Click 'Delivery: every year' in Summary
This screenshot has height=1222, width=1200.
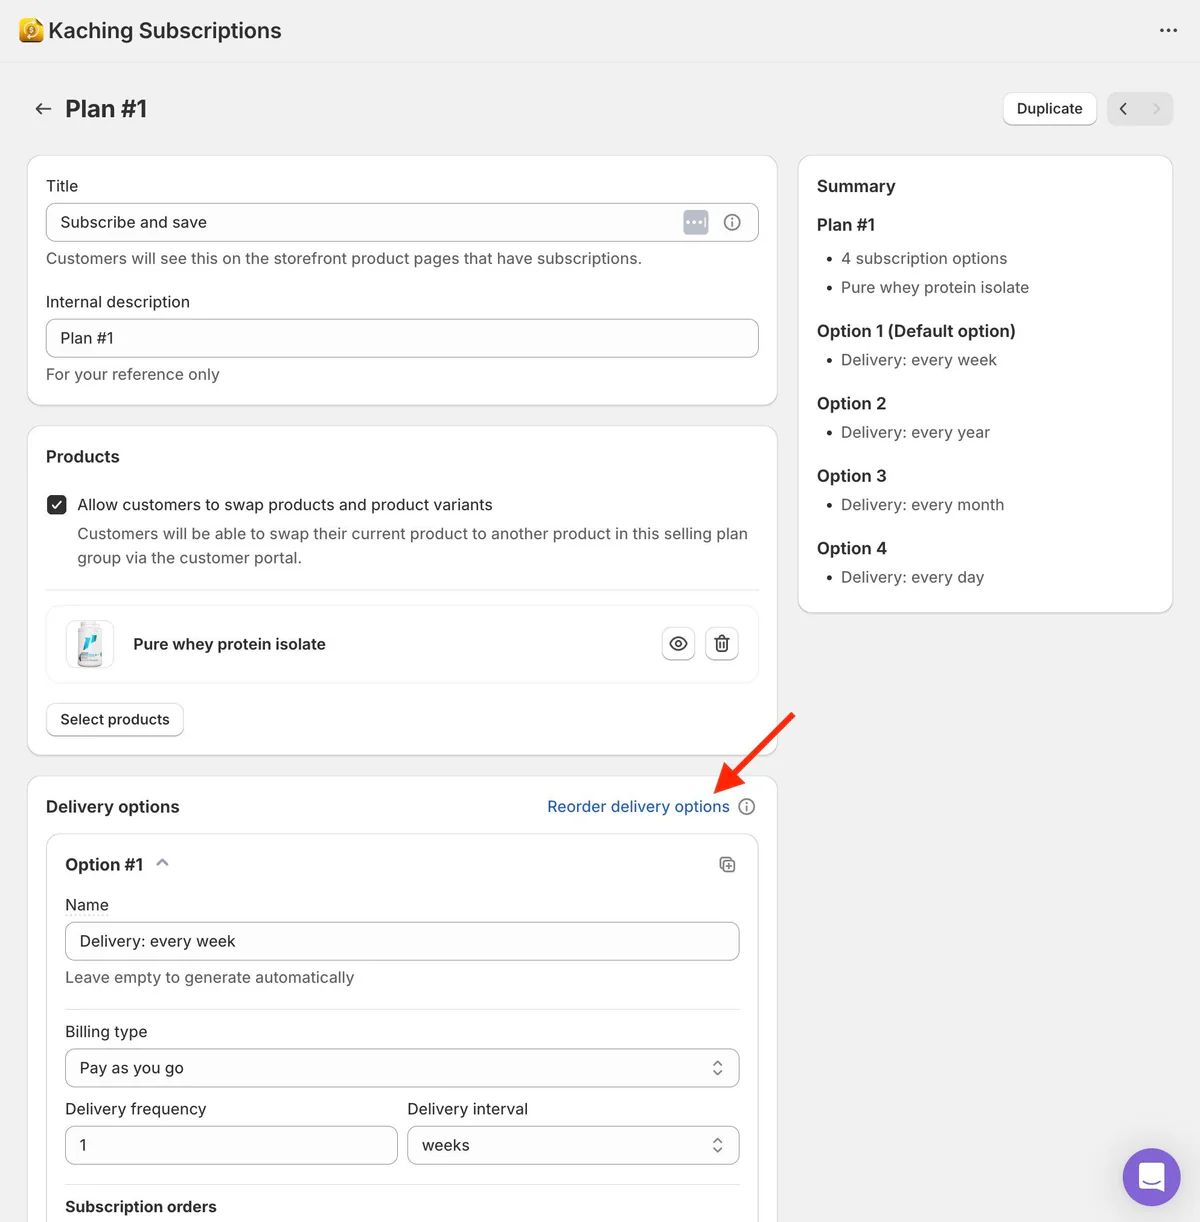(915, 432)
